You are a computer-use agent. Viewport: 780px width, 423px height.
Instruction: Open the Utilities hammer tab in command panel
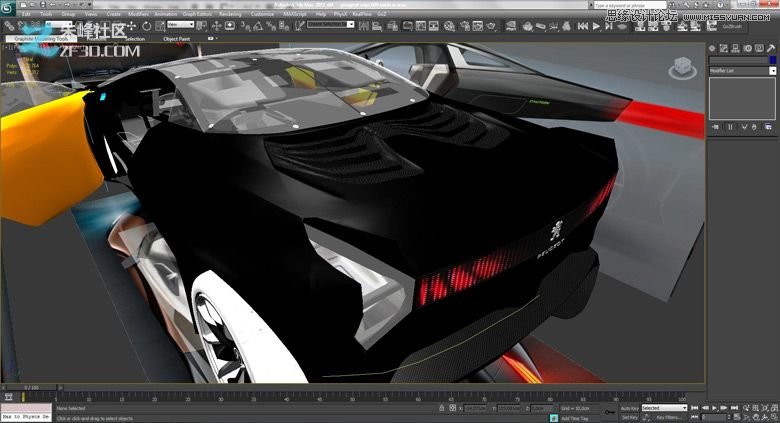(x=771, y=48)
